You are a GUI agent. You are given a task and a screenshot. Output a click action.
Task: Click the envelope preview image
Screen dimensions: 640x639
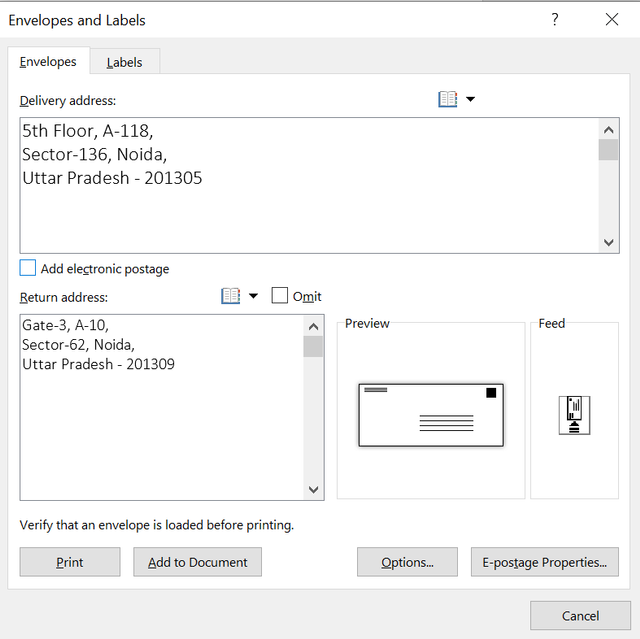pos(431,414)
